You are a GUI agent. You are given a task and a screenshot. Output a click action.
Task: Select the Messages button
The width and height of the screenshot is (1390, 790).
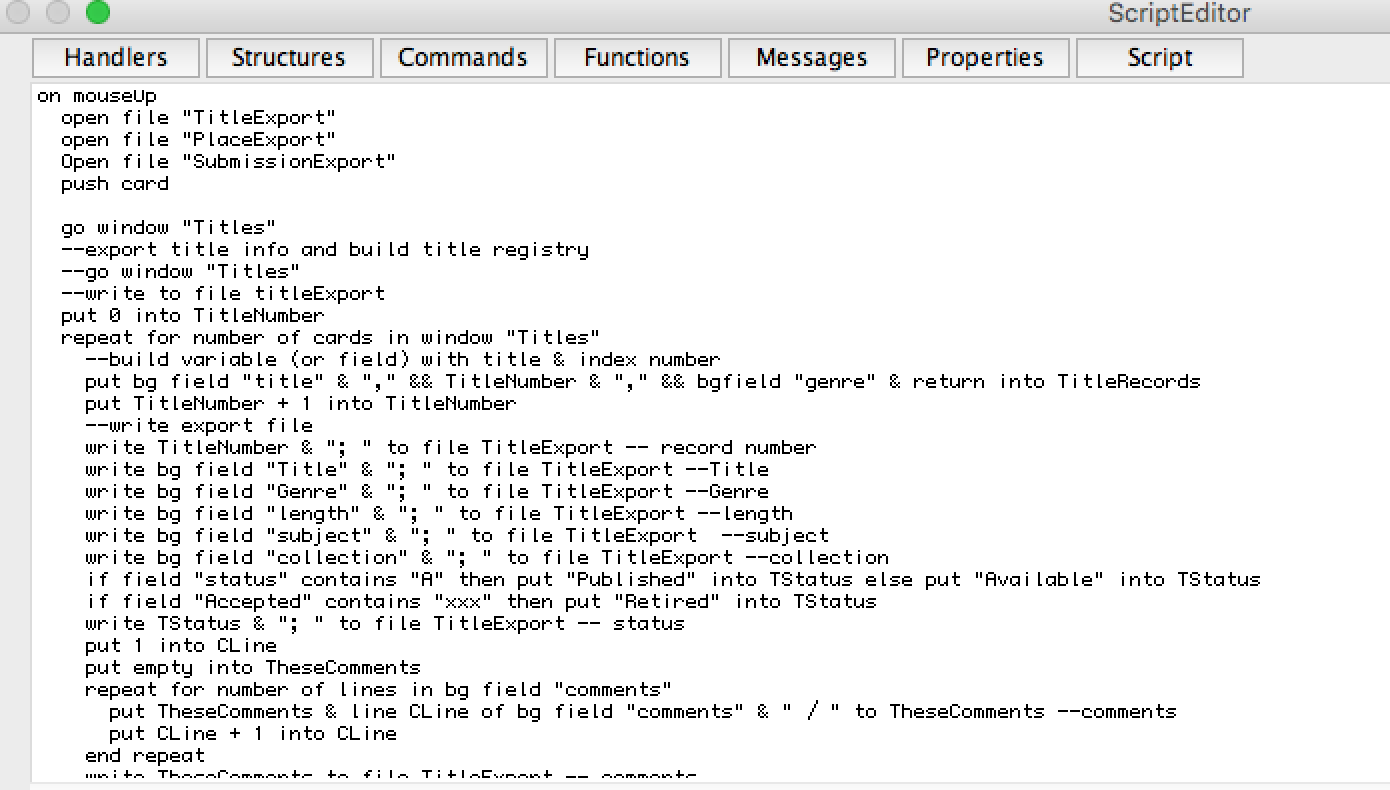(811, 58)
